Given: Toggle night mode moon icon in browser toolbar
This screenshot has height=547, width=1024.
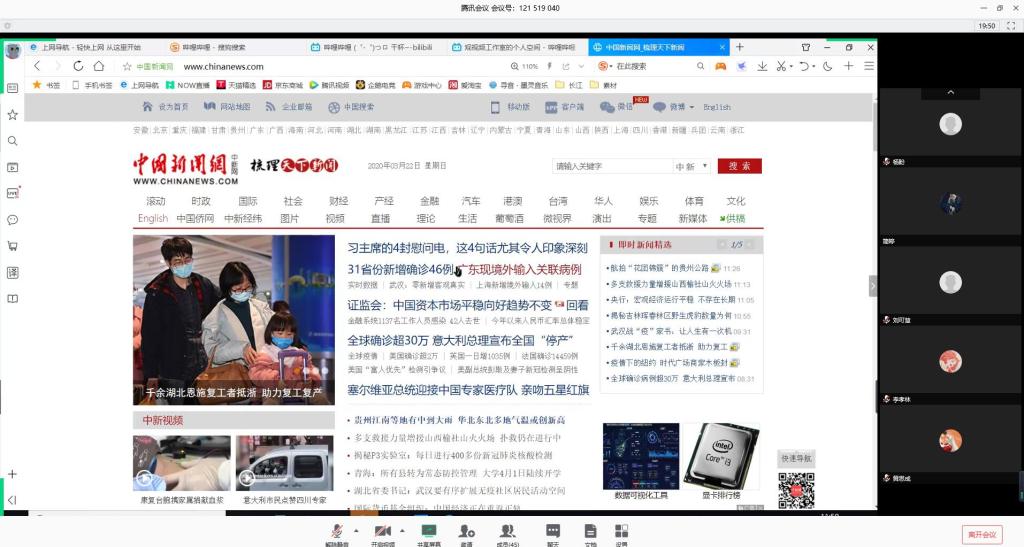Looking at the screenshot, I should coord(827,66).
